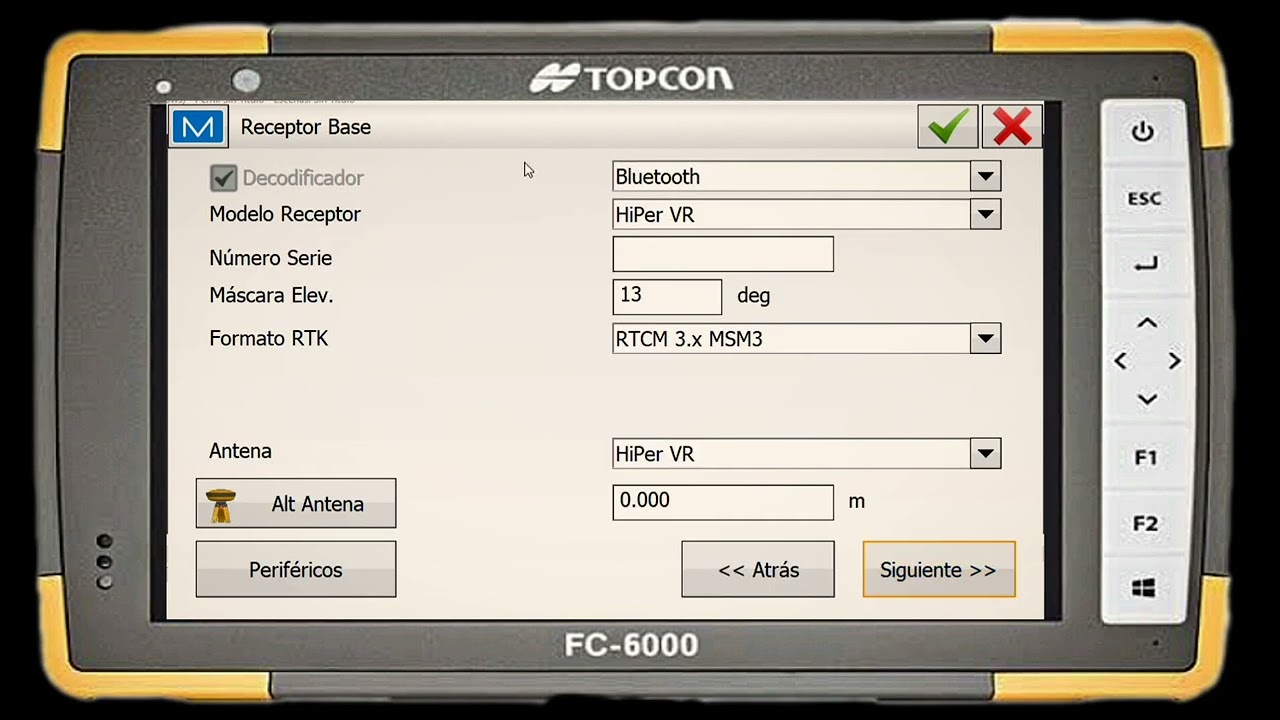Tap the return key on the device
This screenshot has height=720, width=1280.
pos(1146,264)
